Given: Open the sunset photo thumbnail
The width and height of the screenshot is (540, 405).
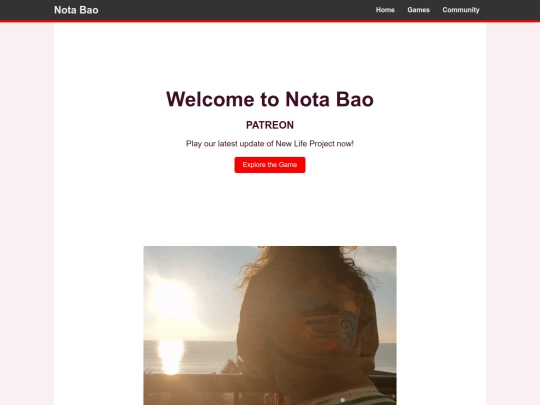Looking at the screenshot, I should (270, 325).
